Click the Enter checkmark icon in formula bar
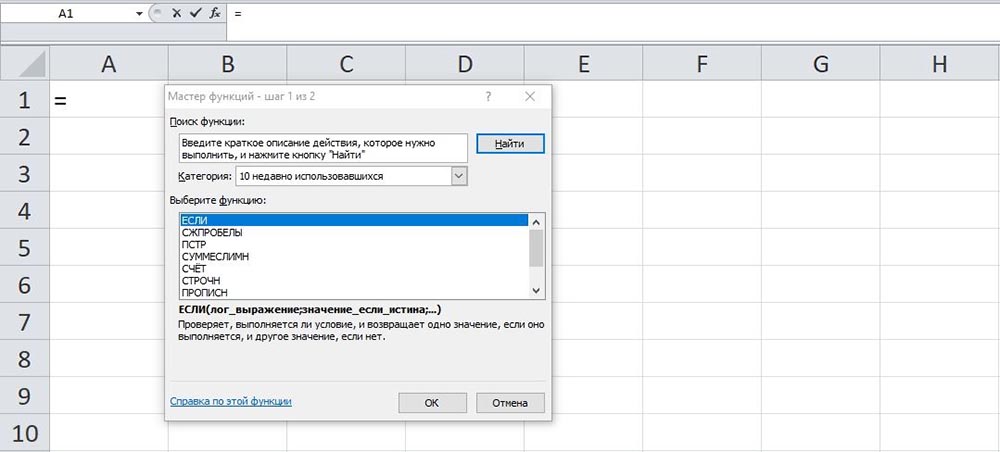The image size is (1000, 452). coord(195,14)
